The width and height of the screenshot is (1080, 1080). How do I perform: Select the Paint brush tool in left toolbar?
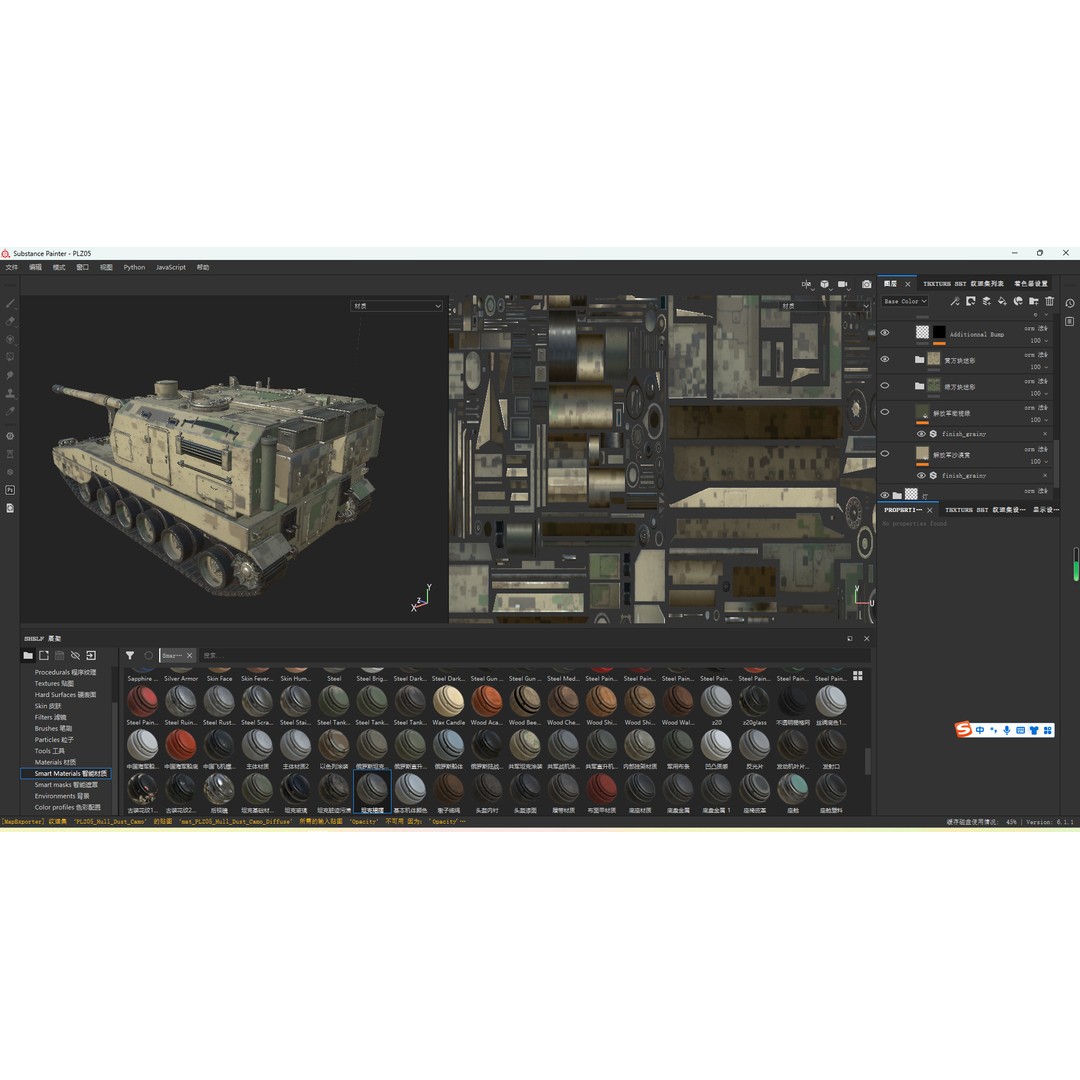[x=10, y=303]
